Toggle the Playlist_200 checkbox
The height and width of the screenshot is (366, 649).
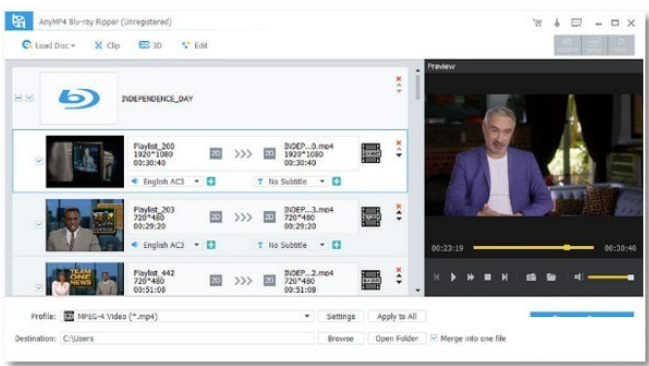[x=39, y=161]
